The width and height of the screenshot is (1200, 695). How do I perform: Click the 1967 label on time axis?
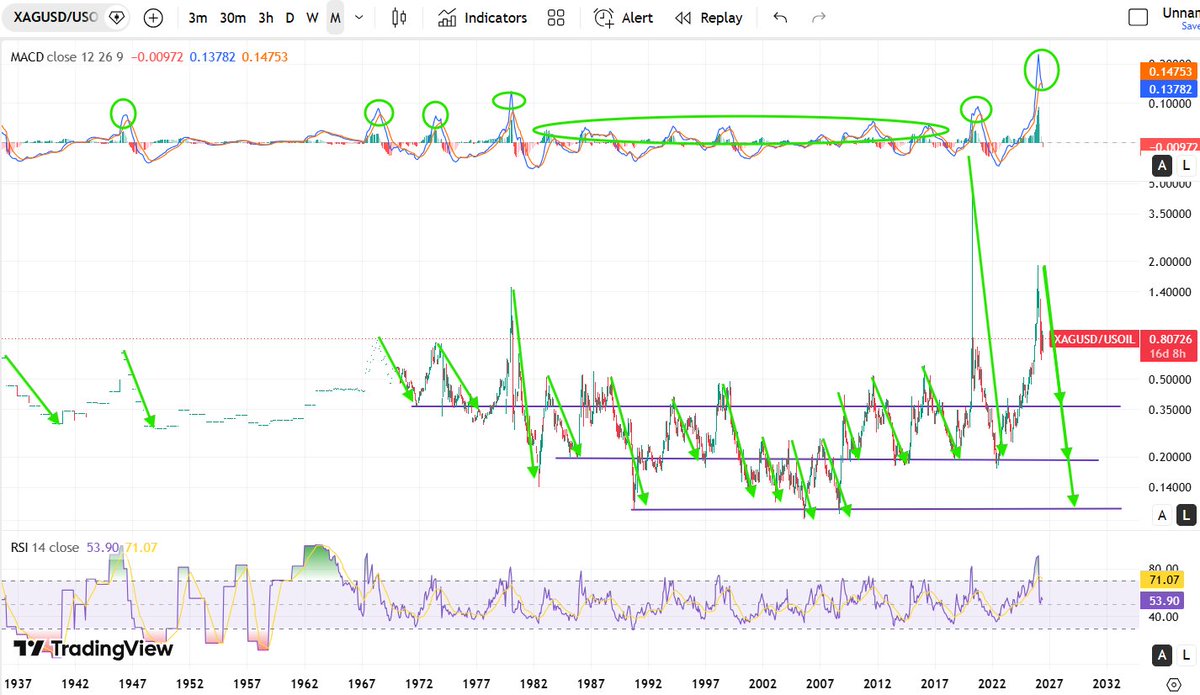point(361,683)
